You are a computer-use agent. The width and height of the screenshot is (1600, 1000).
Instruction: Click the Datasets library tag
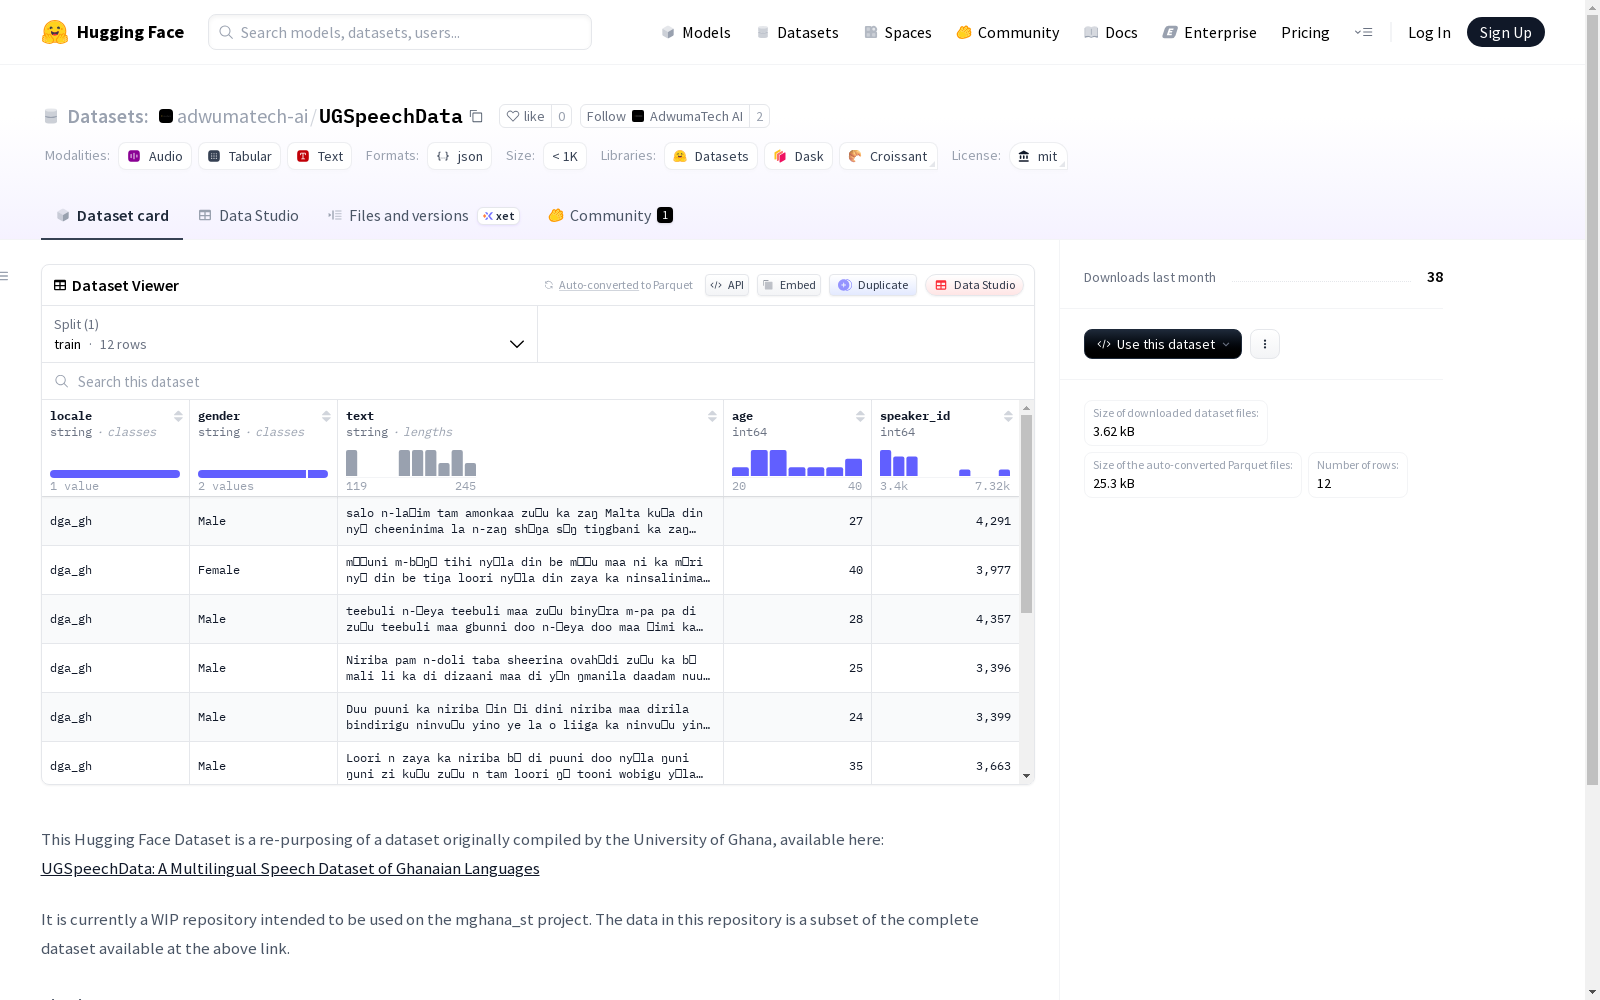pyautogui.click(x=711, y=156)
